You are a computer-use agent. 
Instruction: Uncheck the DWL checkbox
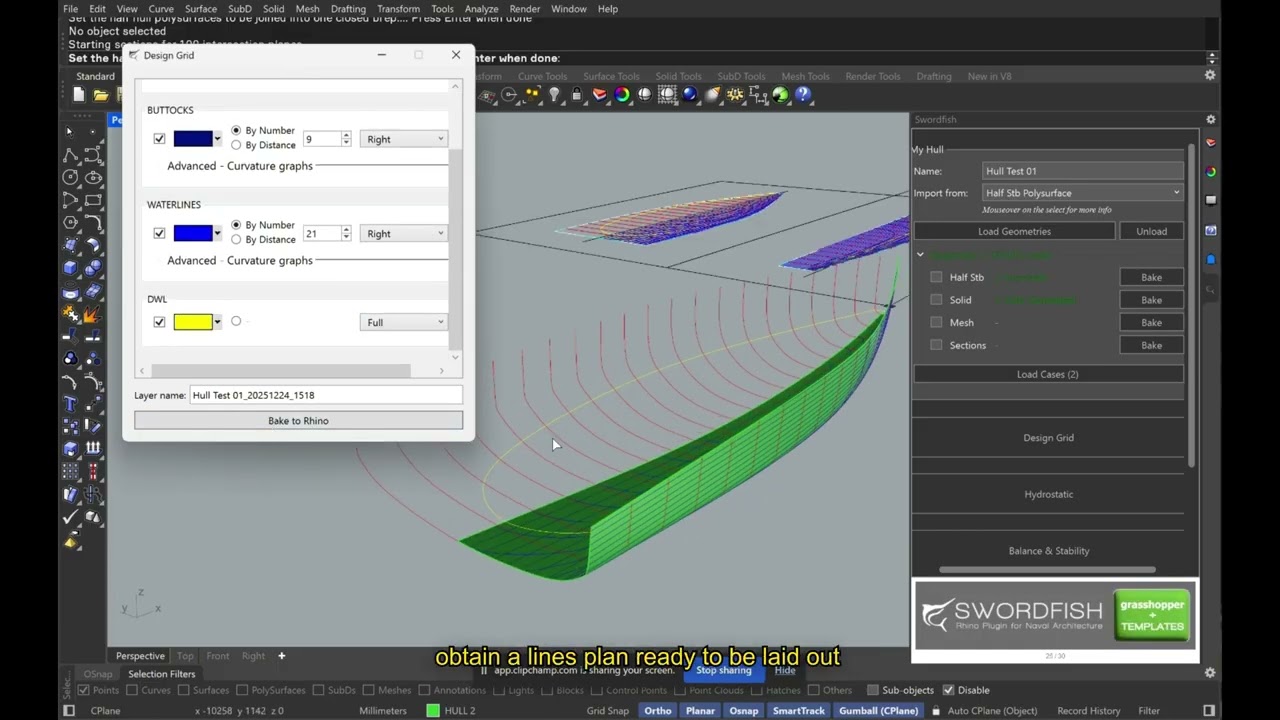pos(159,322)
